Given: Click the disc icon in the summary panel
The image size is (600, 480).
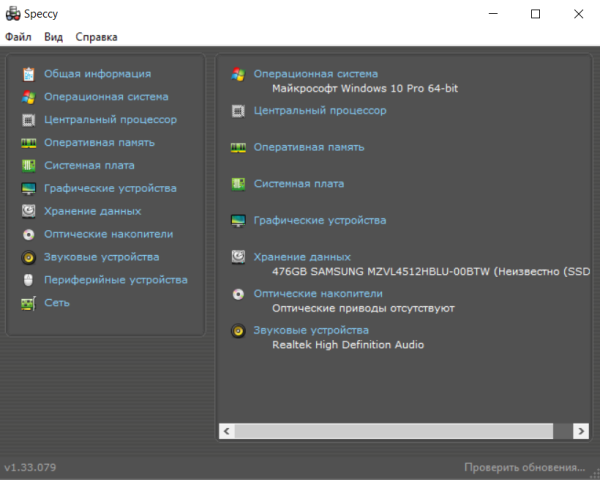Looking at the screenshot, I should (238, 294).
